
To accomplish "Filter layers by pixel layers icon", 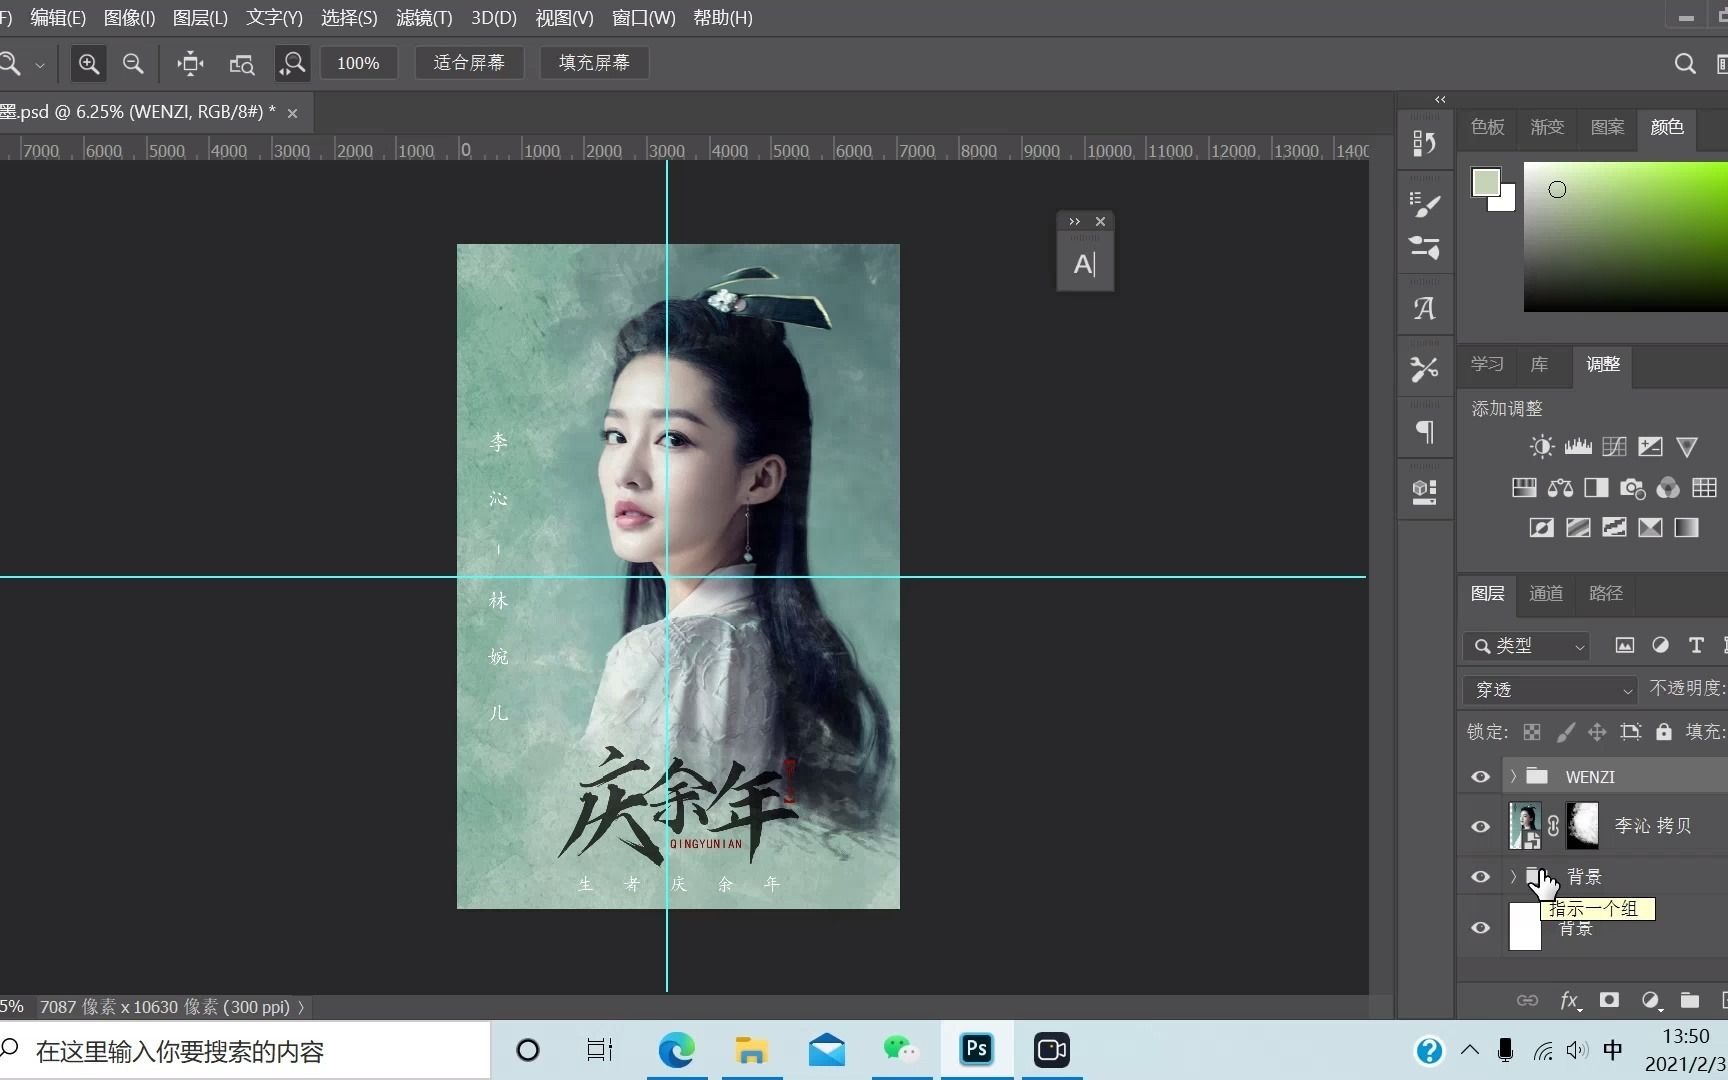I will tap(1625, 646).
